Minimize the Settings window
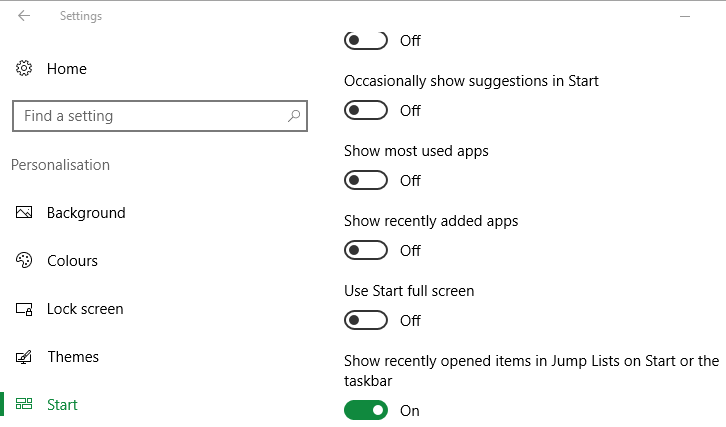The height and width of the screenshot is (427, 726). (685, 16)
